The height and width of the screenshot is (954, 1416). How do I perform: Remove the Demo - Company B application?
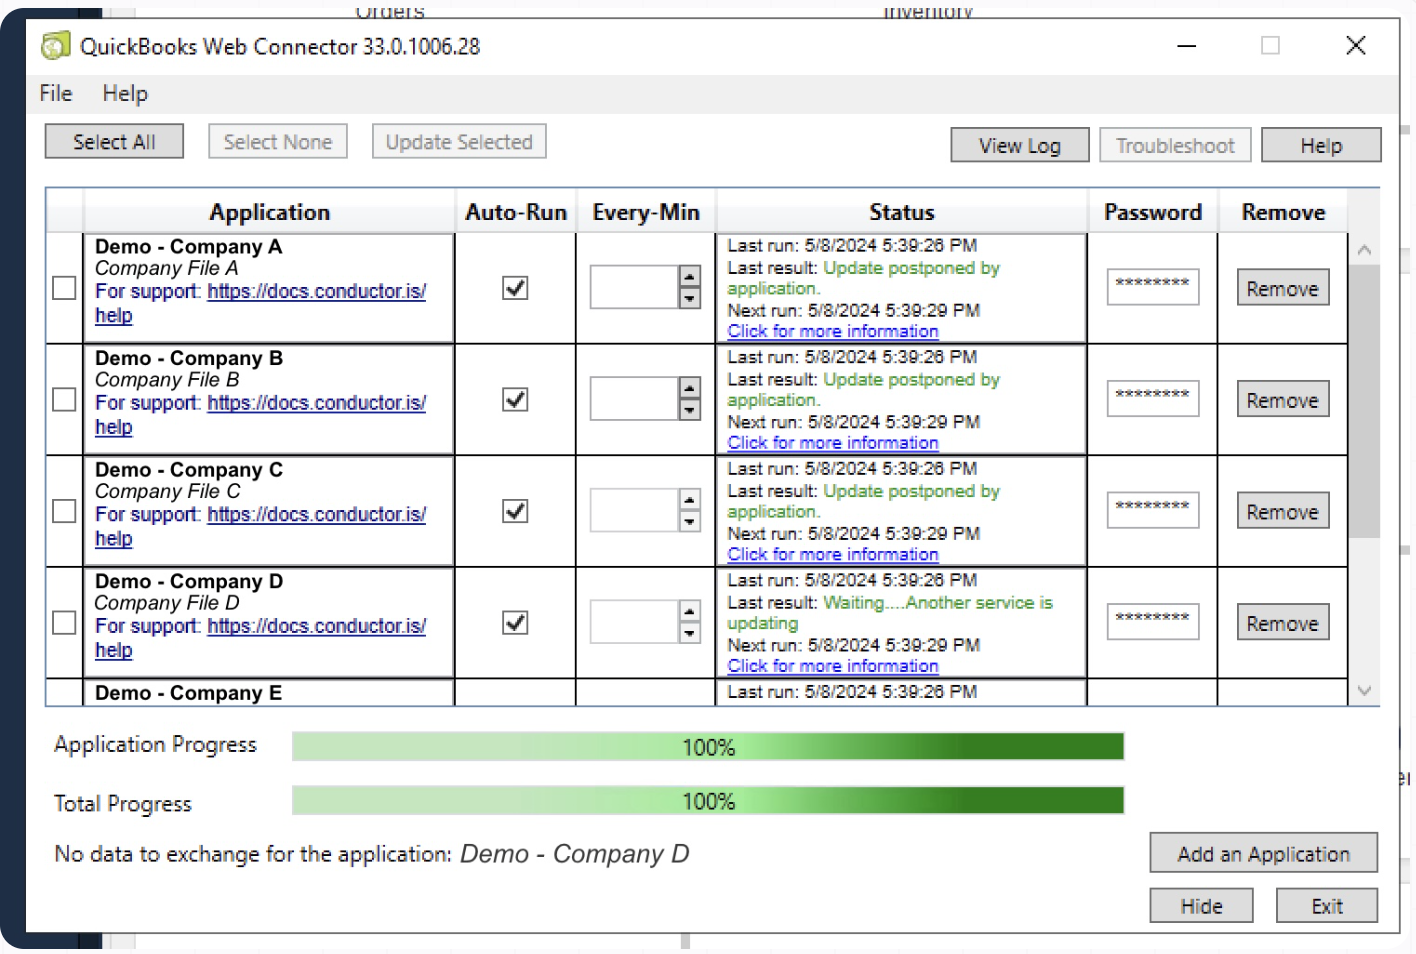coord(1283,400)
